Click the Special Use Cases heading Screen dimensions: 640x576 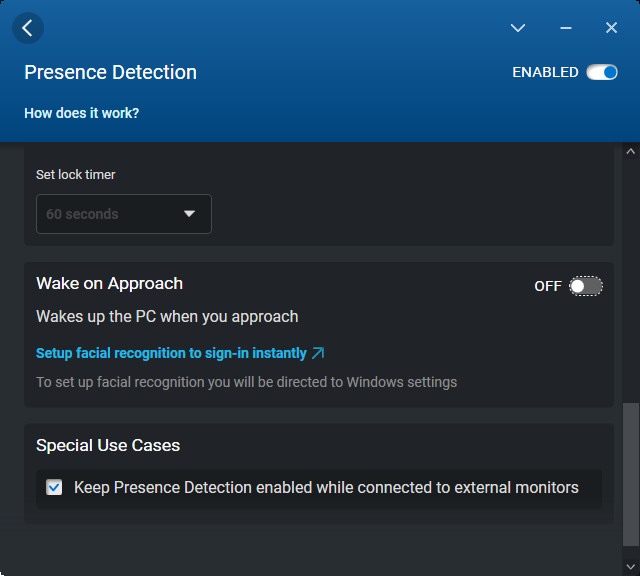pos(108,445)
